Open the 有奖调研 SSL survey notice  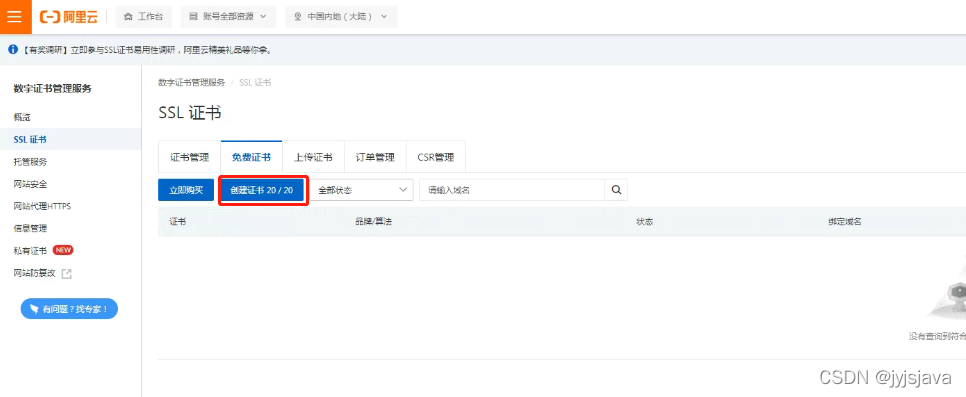[x=147, y=50]
